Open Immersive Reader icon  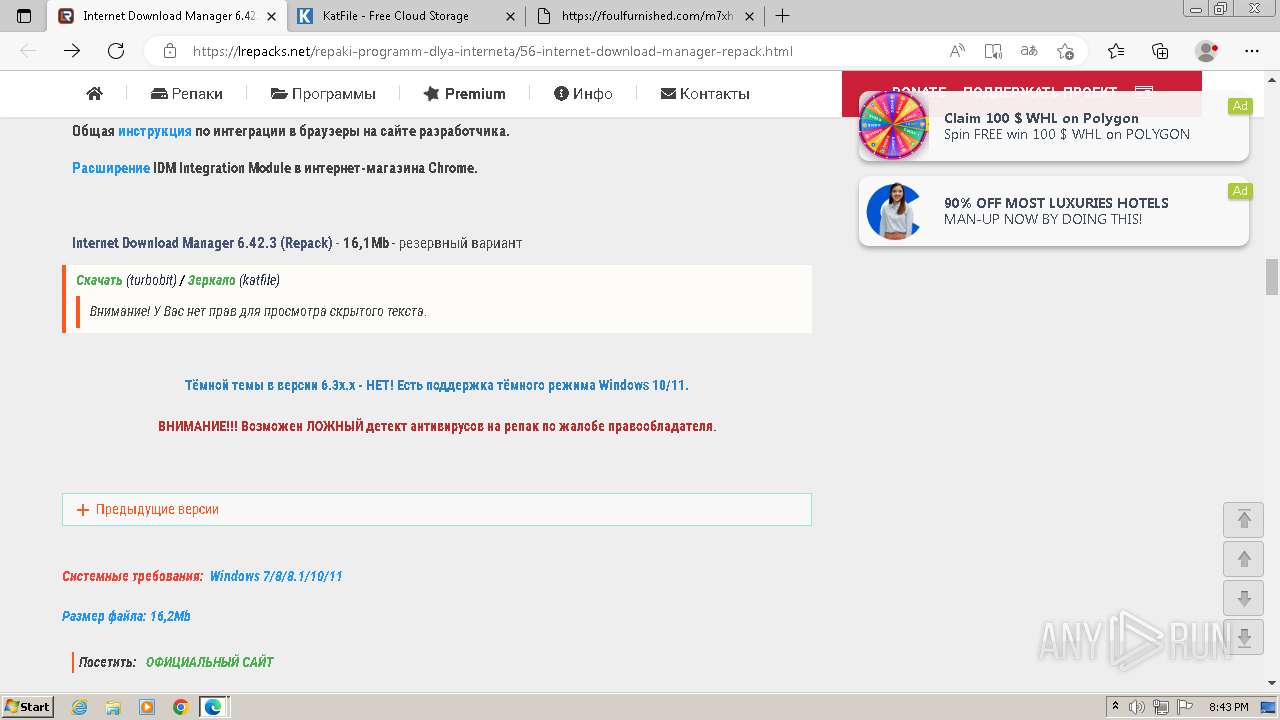[x=993, y=51]
